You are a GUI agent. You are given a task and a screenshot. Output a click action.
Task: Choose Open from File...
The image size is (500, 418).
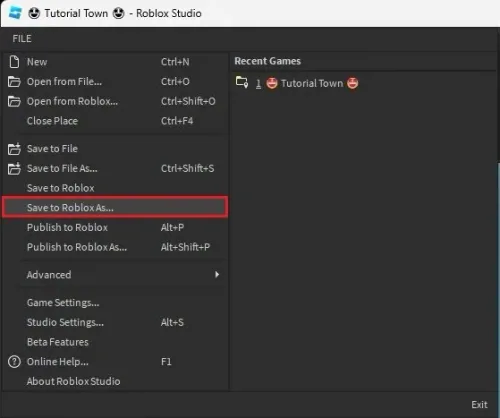pyautogui.click(x=115, y=82)
